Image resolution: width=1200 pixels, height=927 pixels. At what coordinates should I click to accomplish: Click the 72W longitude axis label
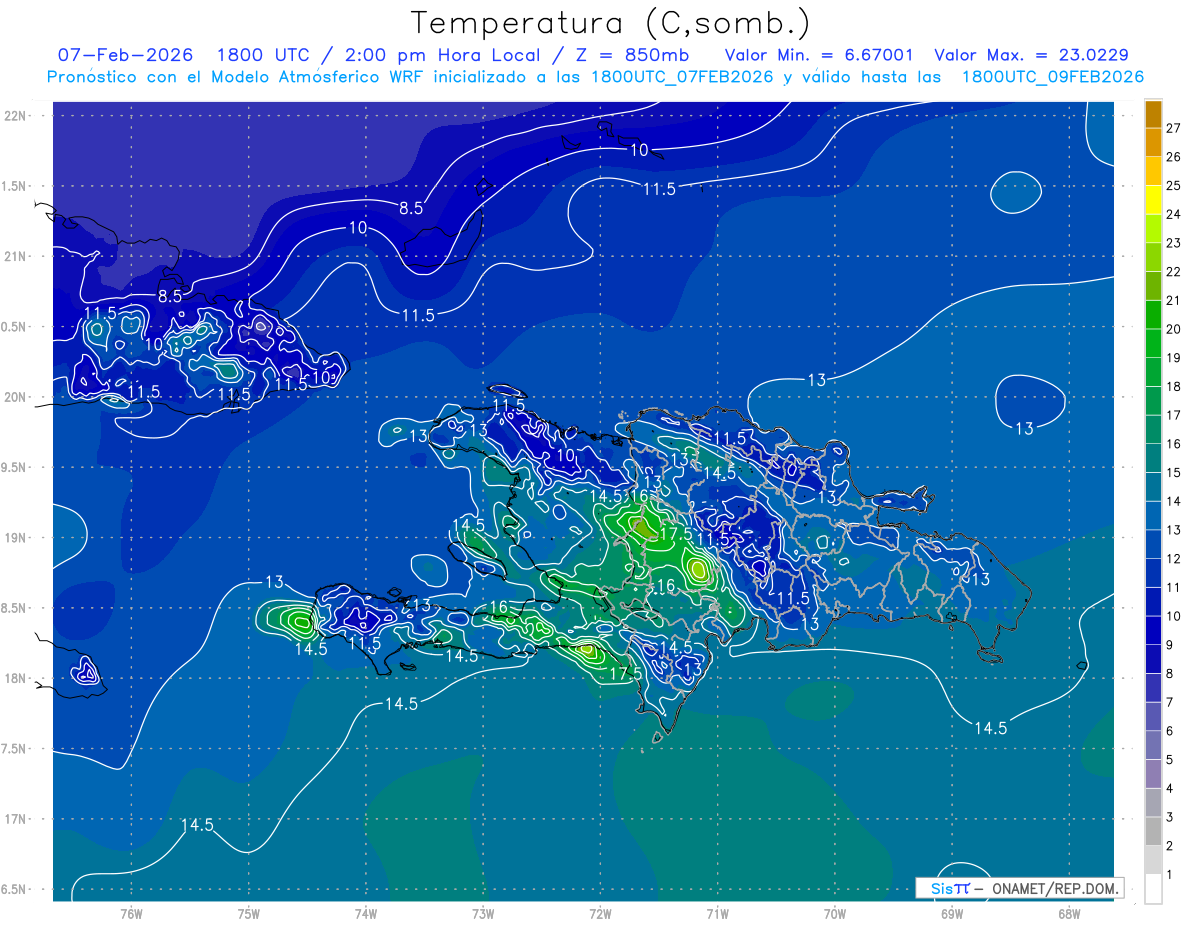600,913
